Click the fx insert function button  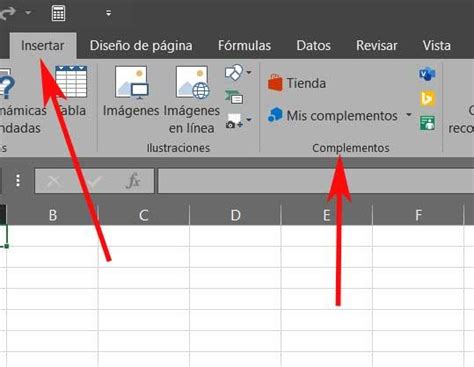coord(133,181)
